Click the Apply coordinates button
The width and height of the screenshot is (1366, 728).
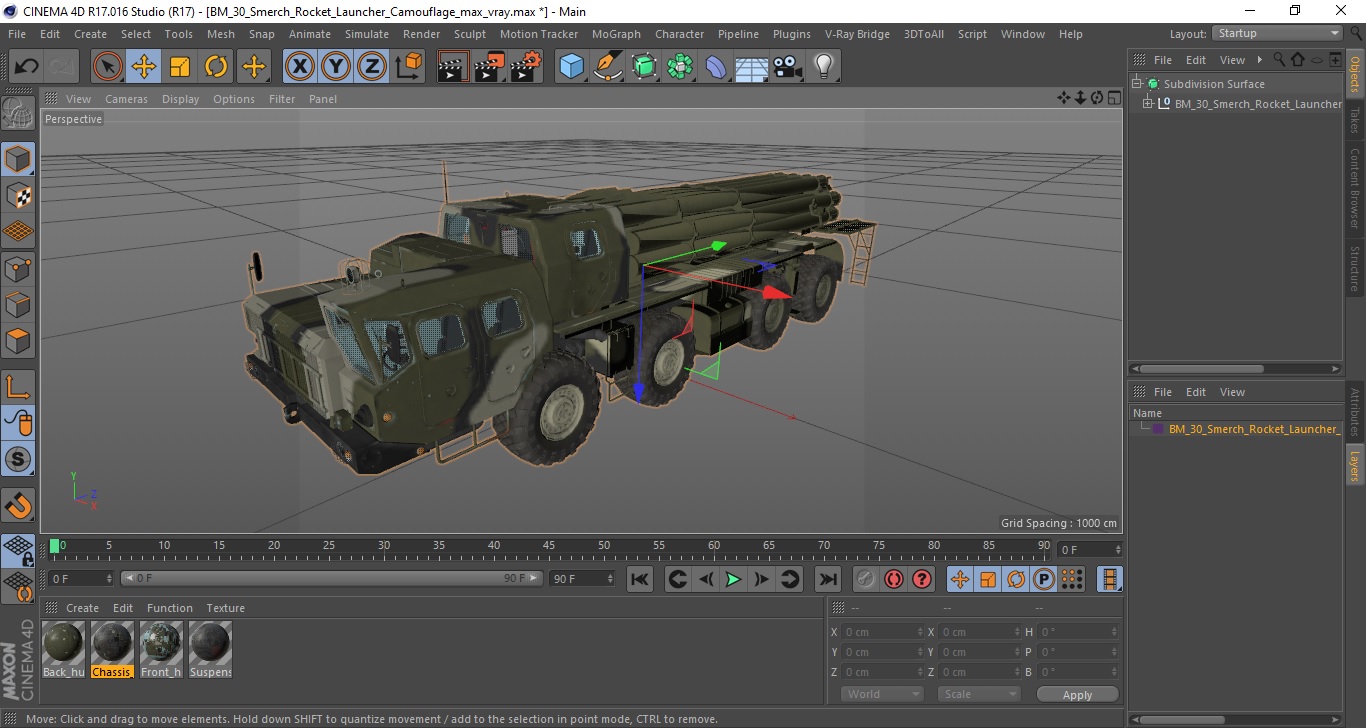(x=1077, y=695)
